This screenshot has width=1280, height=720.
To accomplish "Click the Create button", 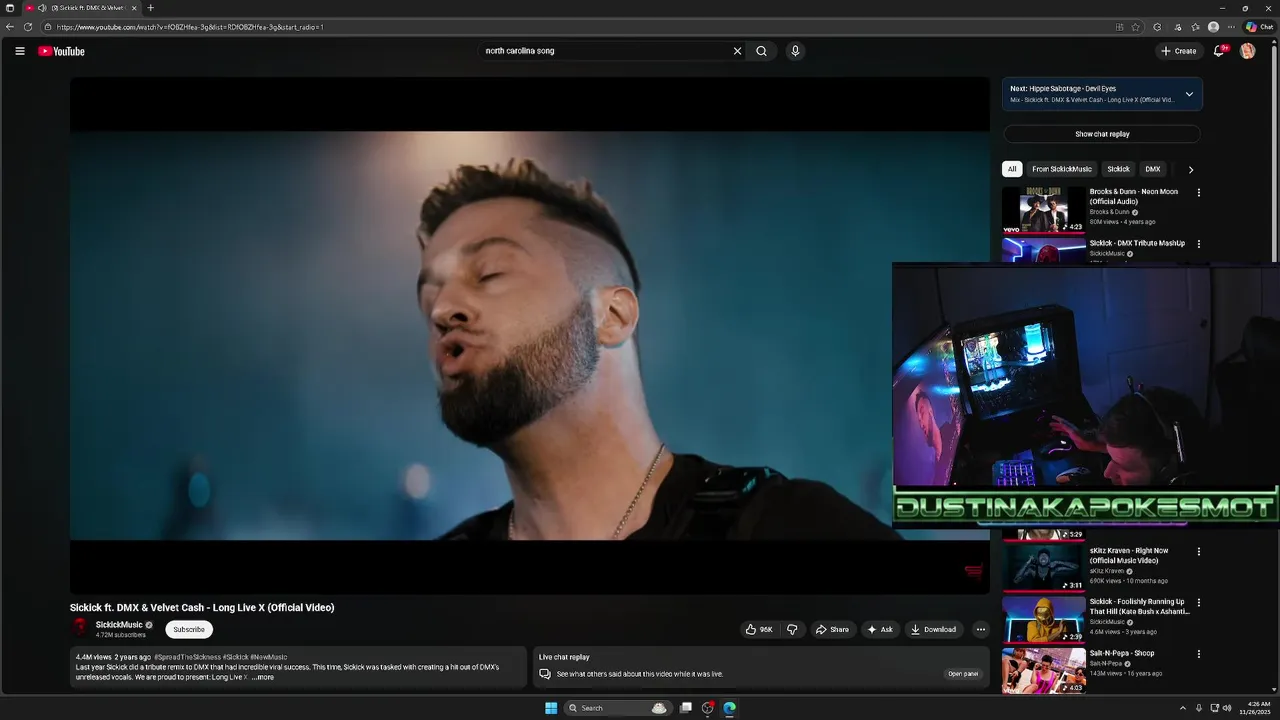I will [1179, 51].
